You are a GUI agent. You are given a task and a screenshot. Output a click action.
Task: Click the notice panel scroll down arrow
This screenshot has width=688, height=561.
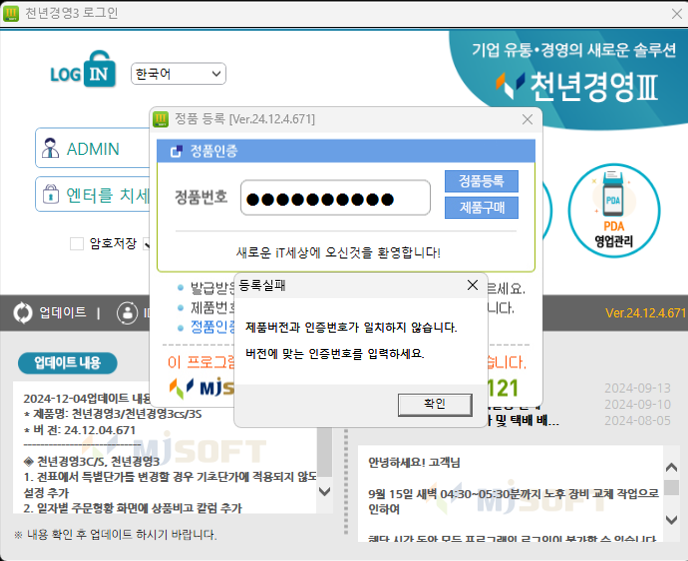671,520
